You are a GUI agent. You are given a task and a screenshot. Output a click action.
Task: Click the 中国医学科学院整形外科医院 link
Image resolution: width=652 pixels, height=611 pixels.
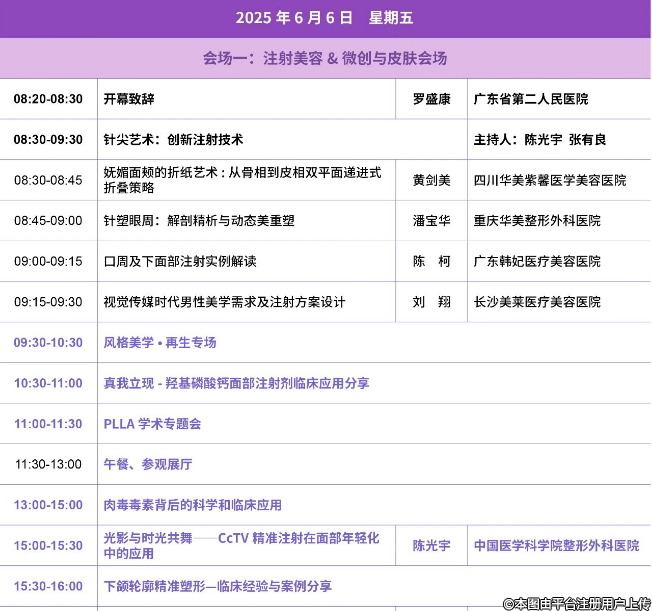pos(556,546)
